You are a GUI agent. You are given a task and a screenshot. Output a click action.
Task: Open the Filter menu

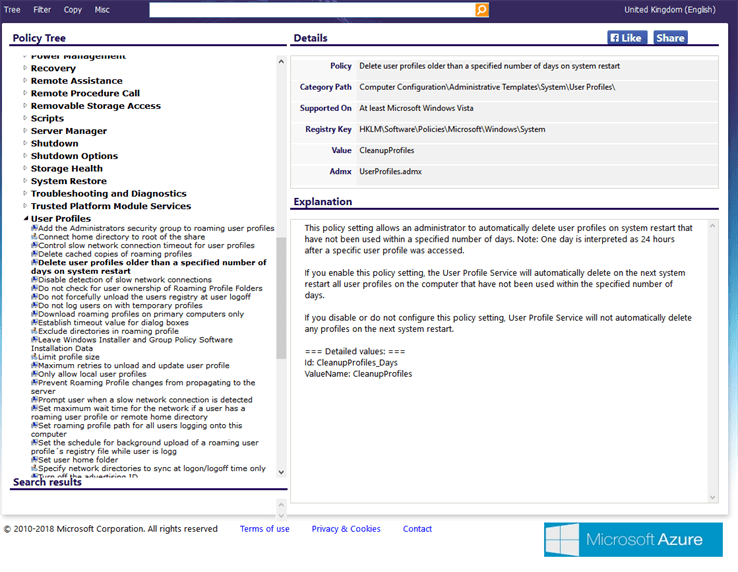(42, 9)
